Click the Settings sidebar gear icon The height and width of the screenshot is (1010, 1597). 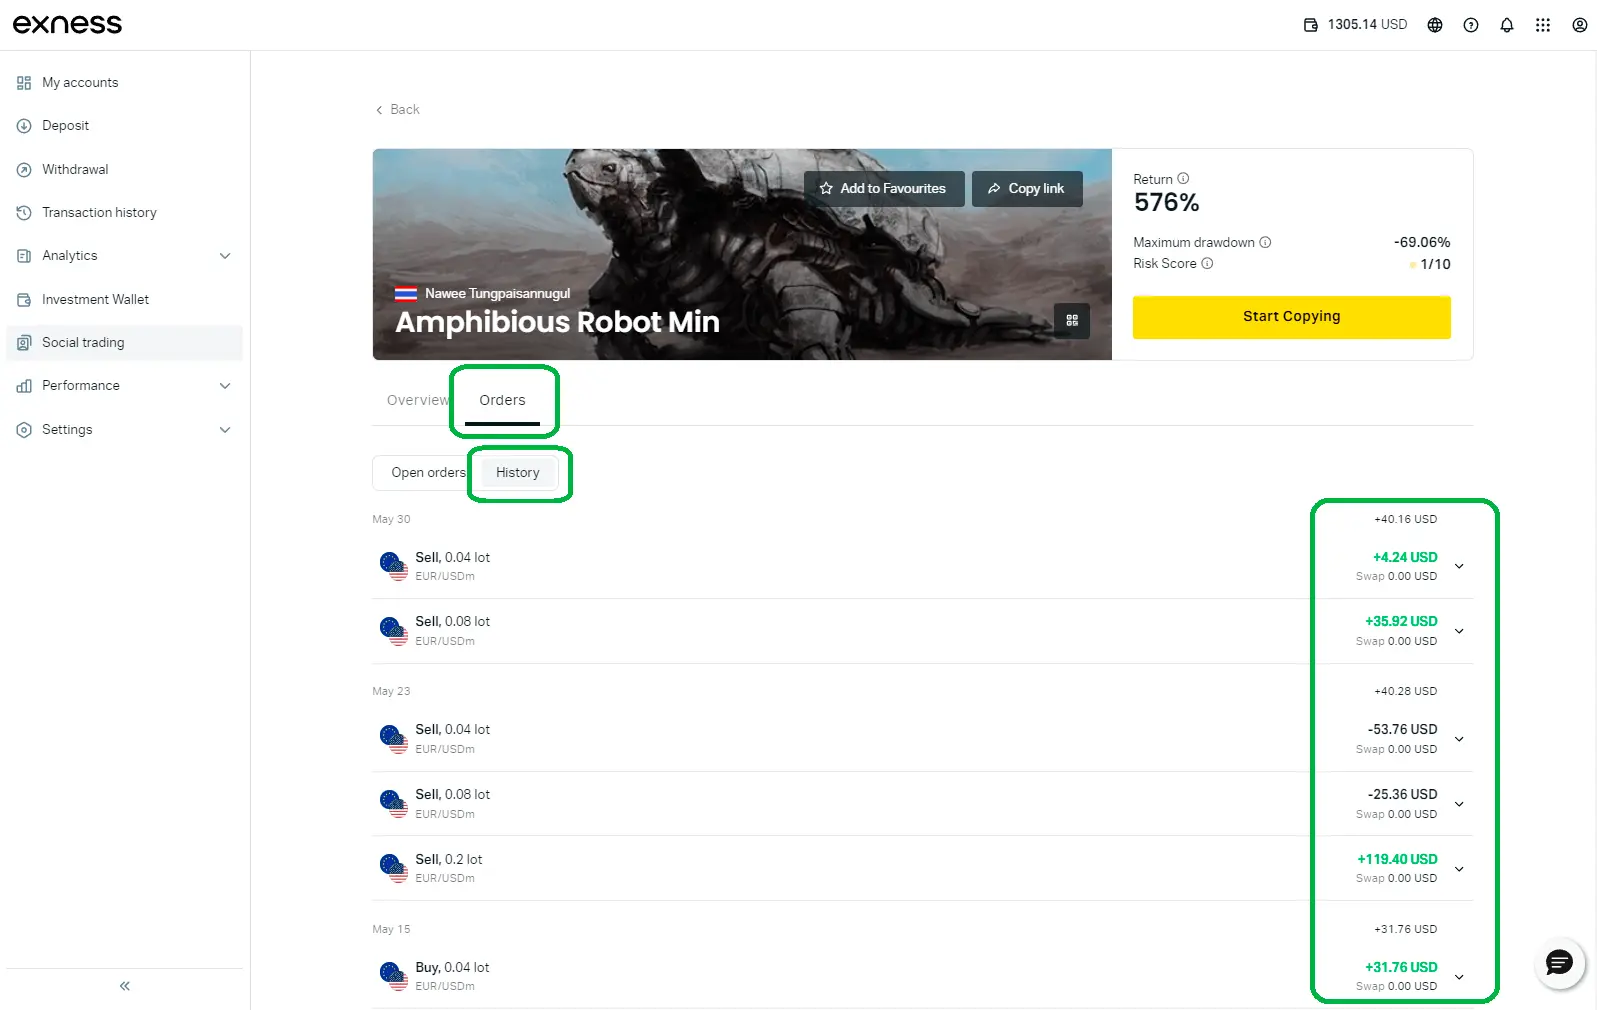point(24,430)
